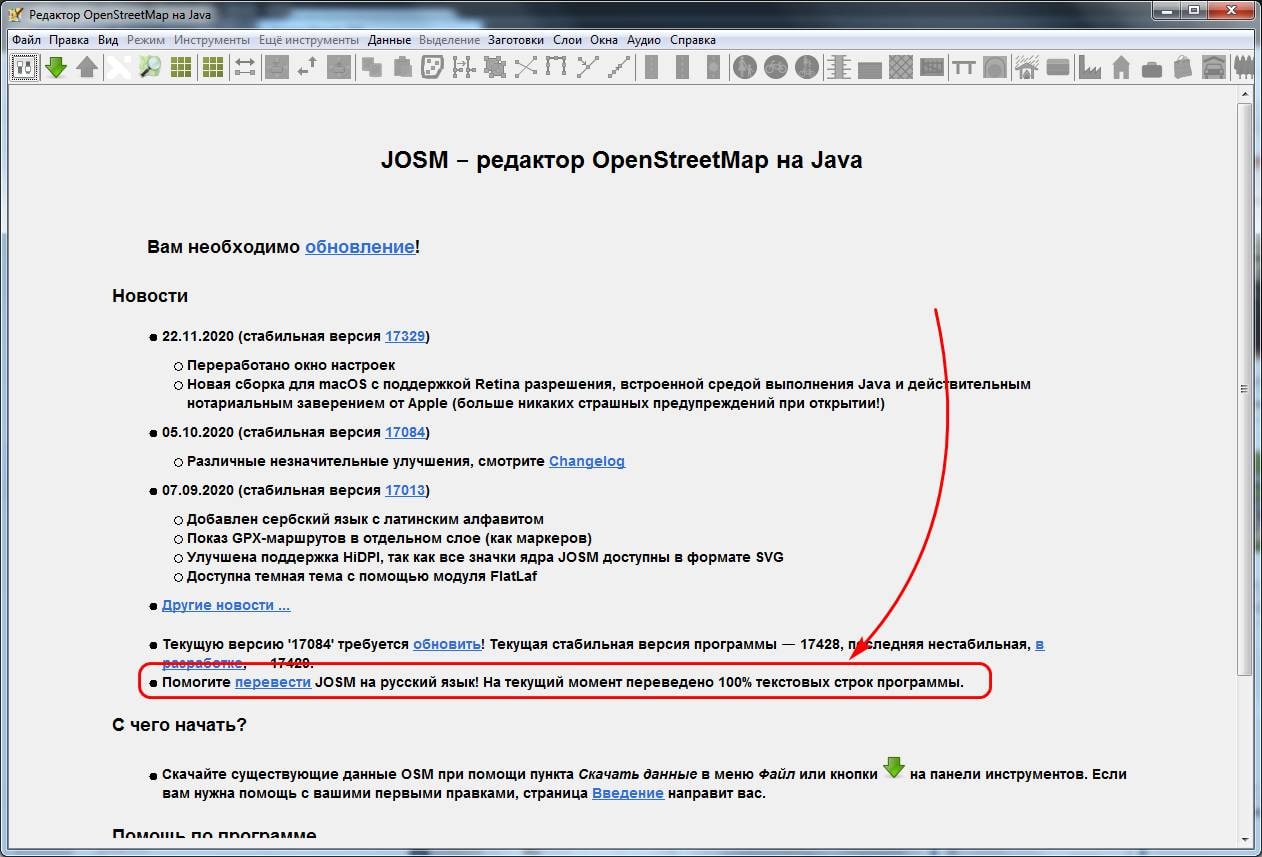Screen dimensions: 1262x857
Task: Open the Аудио menu
Action: pos(644,40)
